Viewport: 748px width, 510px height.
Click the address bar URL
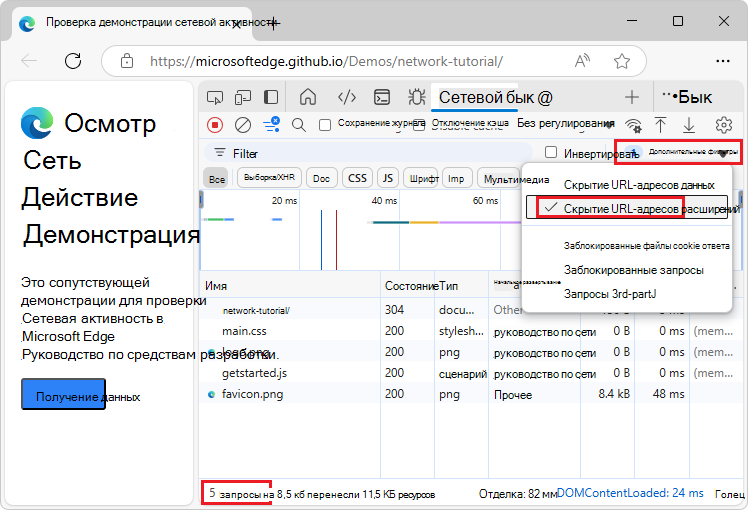point(326,61)
